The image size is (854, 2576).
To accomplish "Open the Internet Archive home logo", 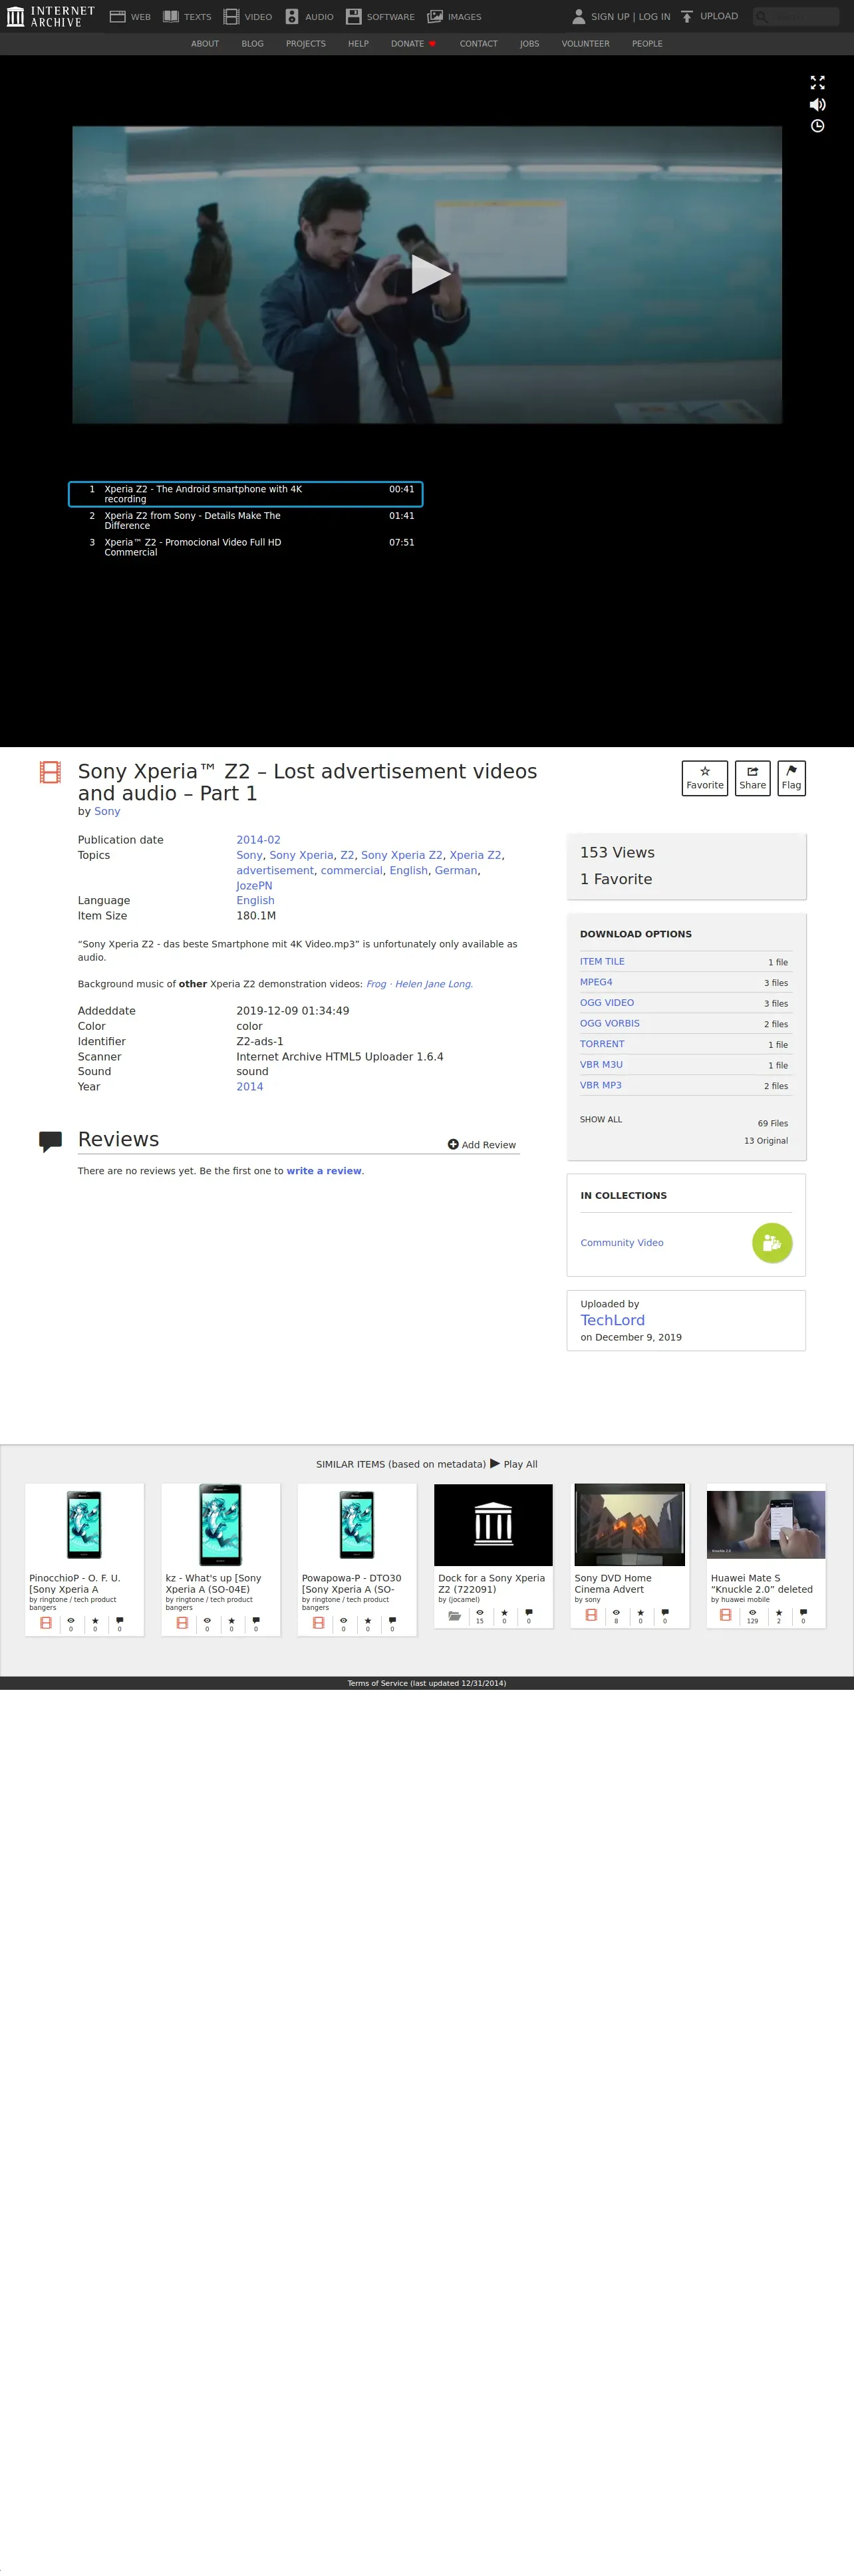I will point(50,16).
